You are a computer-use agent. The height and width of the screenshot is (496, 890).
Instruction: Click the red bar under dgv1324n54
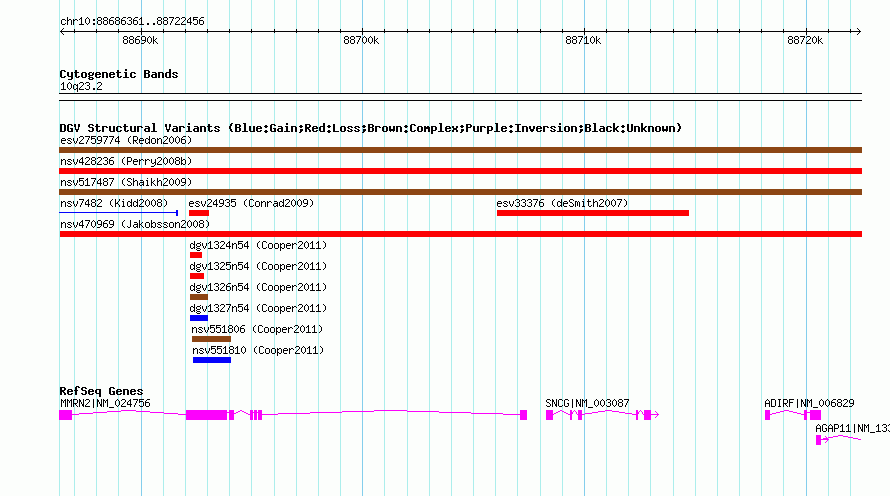pyautogui.click(x=196, y=255)
